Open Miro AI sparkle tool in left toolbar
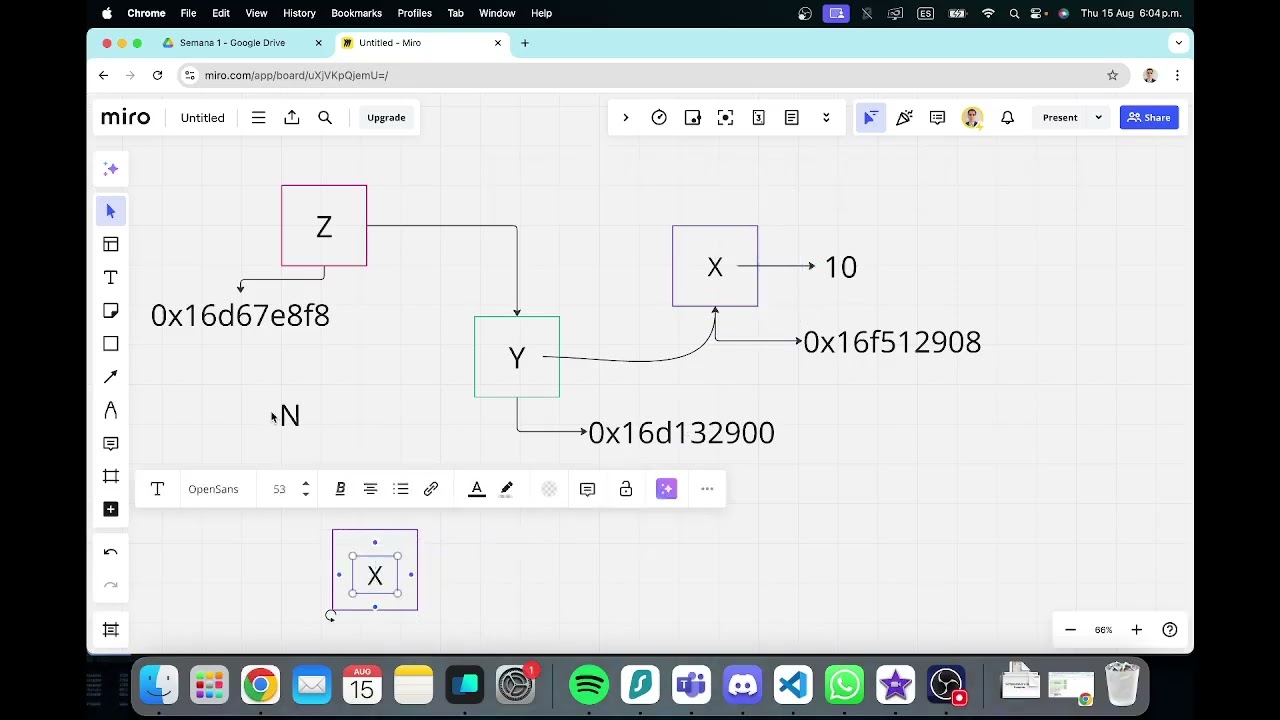Image resolution: width=1280 pixels, height=720 pixels. tap(111, 169)
